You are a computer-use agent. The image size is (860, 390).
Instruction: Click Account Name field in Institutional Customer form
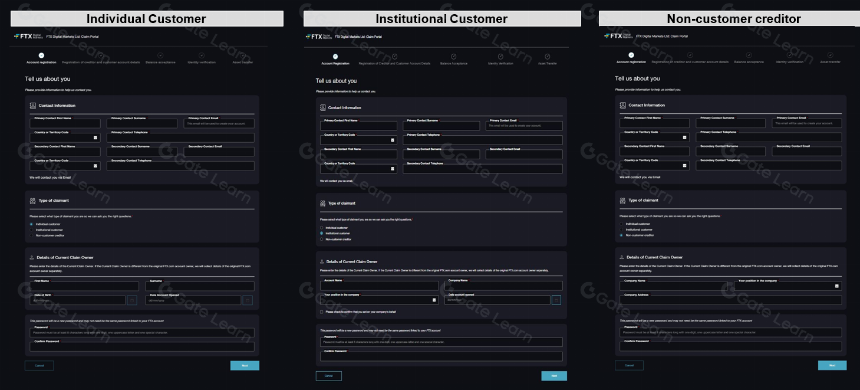(x=380, y=286)
